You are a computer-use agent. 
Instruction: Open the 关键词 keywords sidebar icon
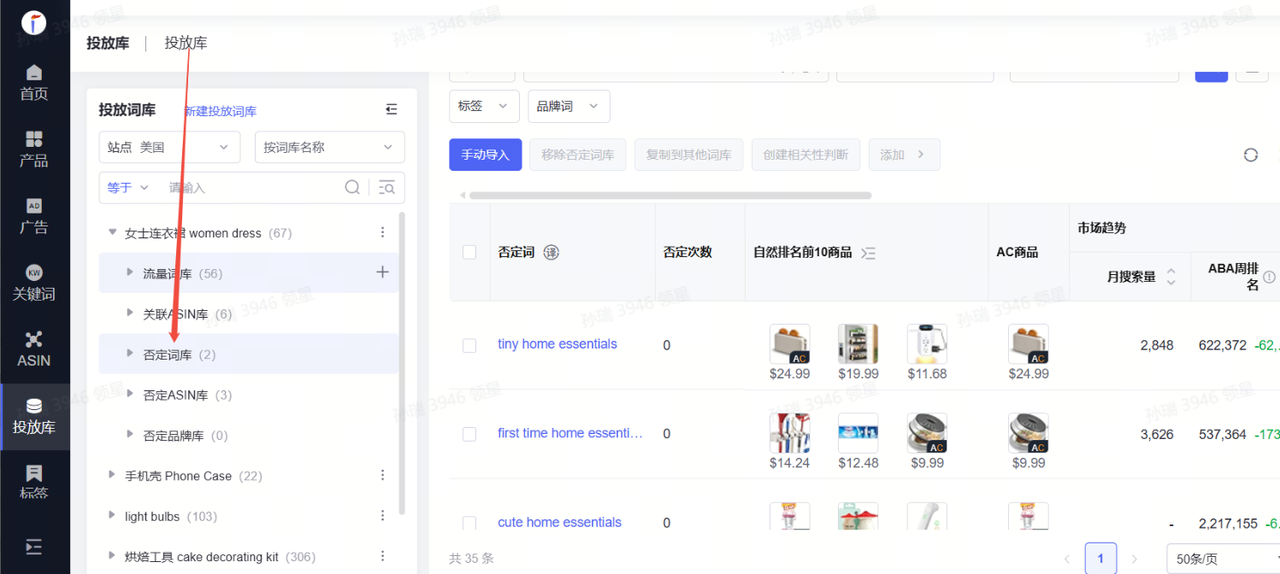tap(34, 283)
